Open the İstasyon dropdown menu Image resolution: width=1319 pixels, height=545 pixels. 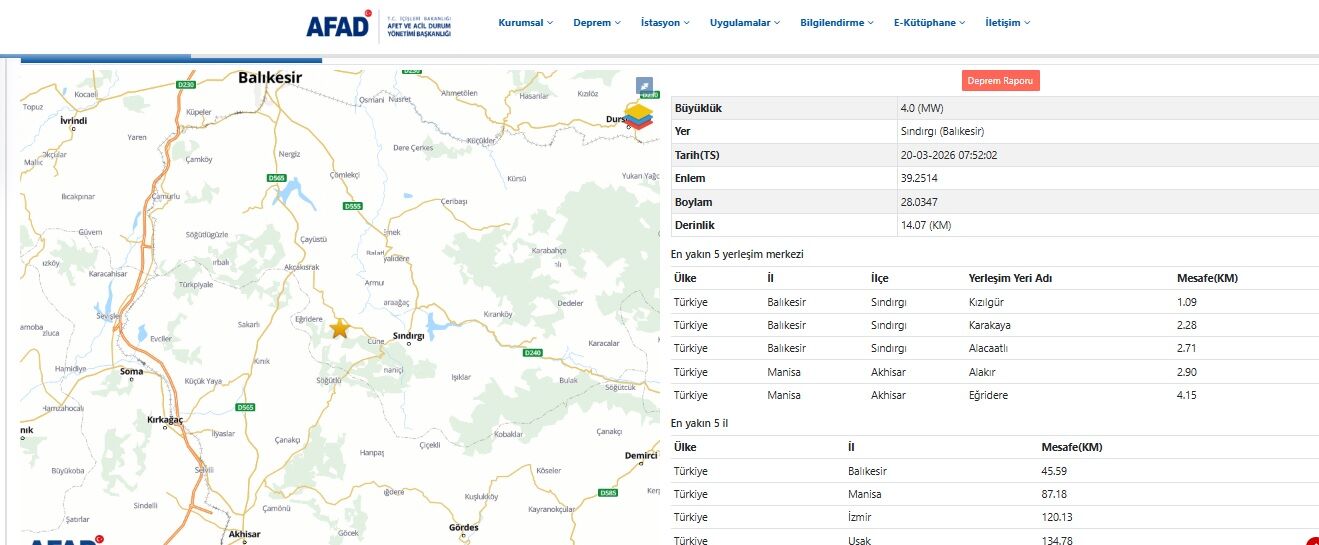tap(665, 23)
